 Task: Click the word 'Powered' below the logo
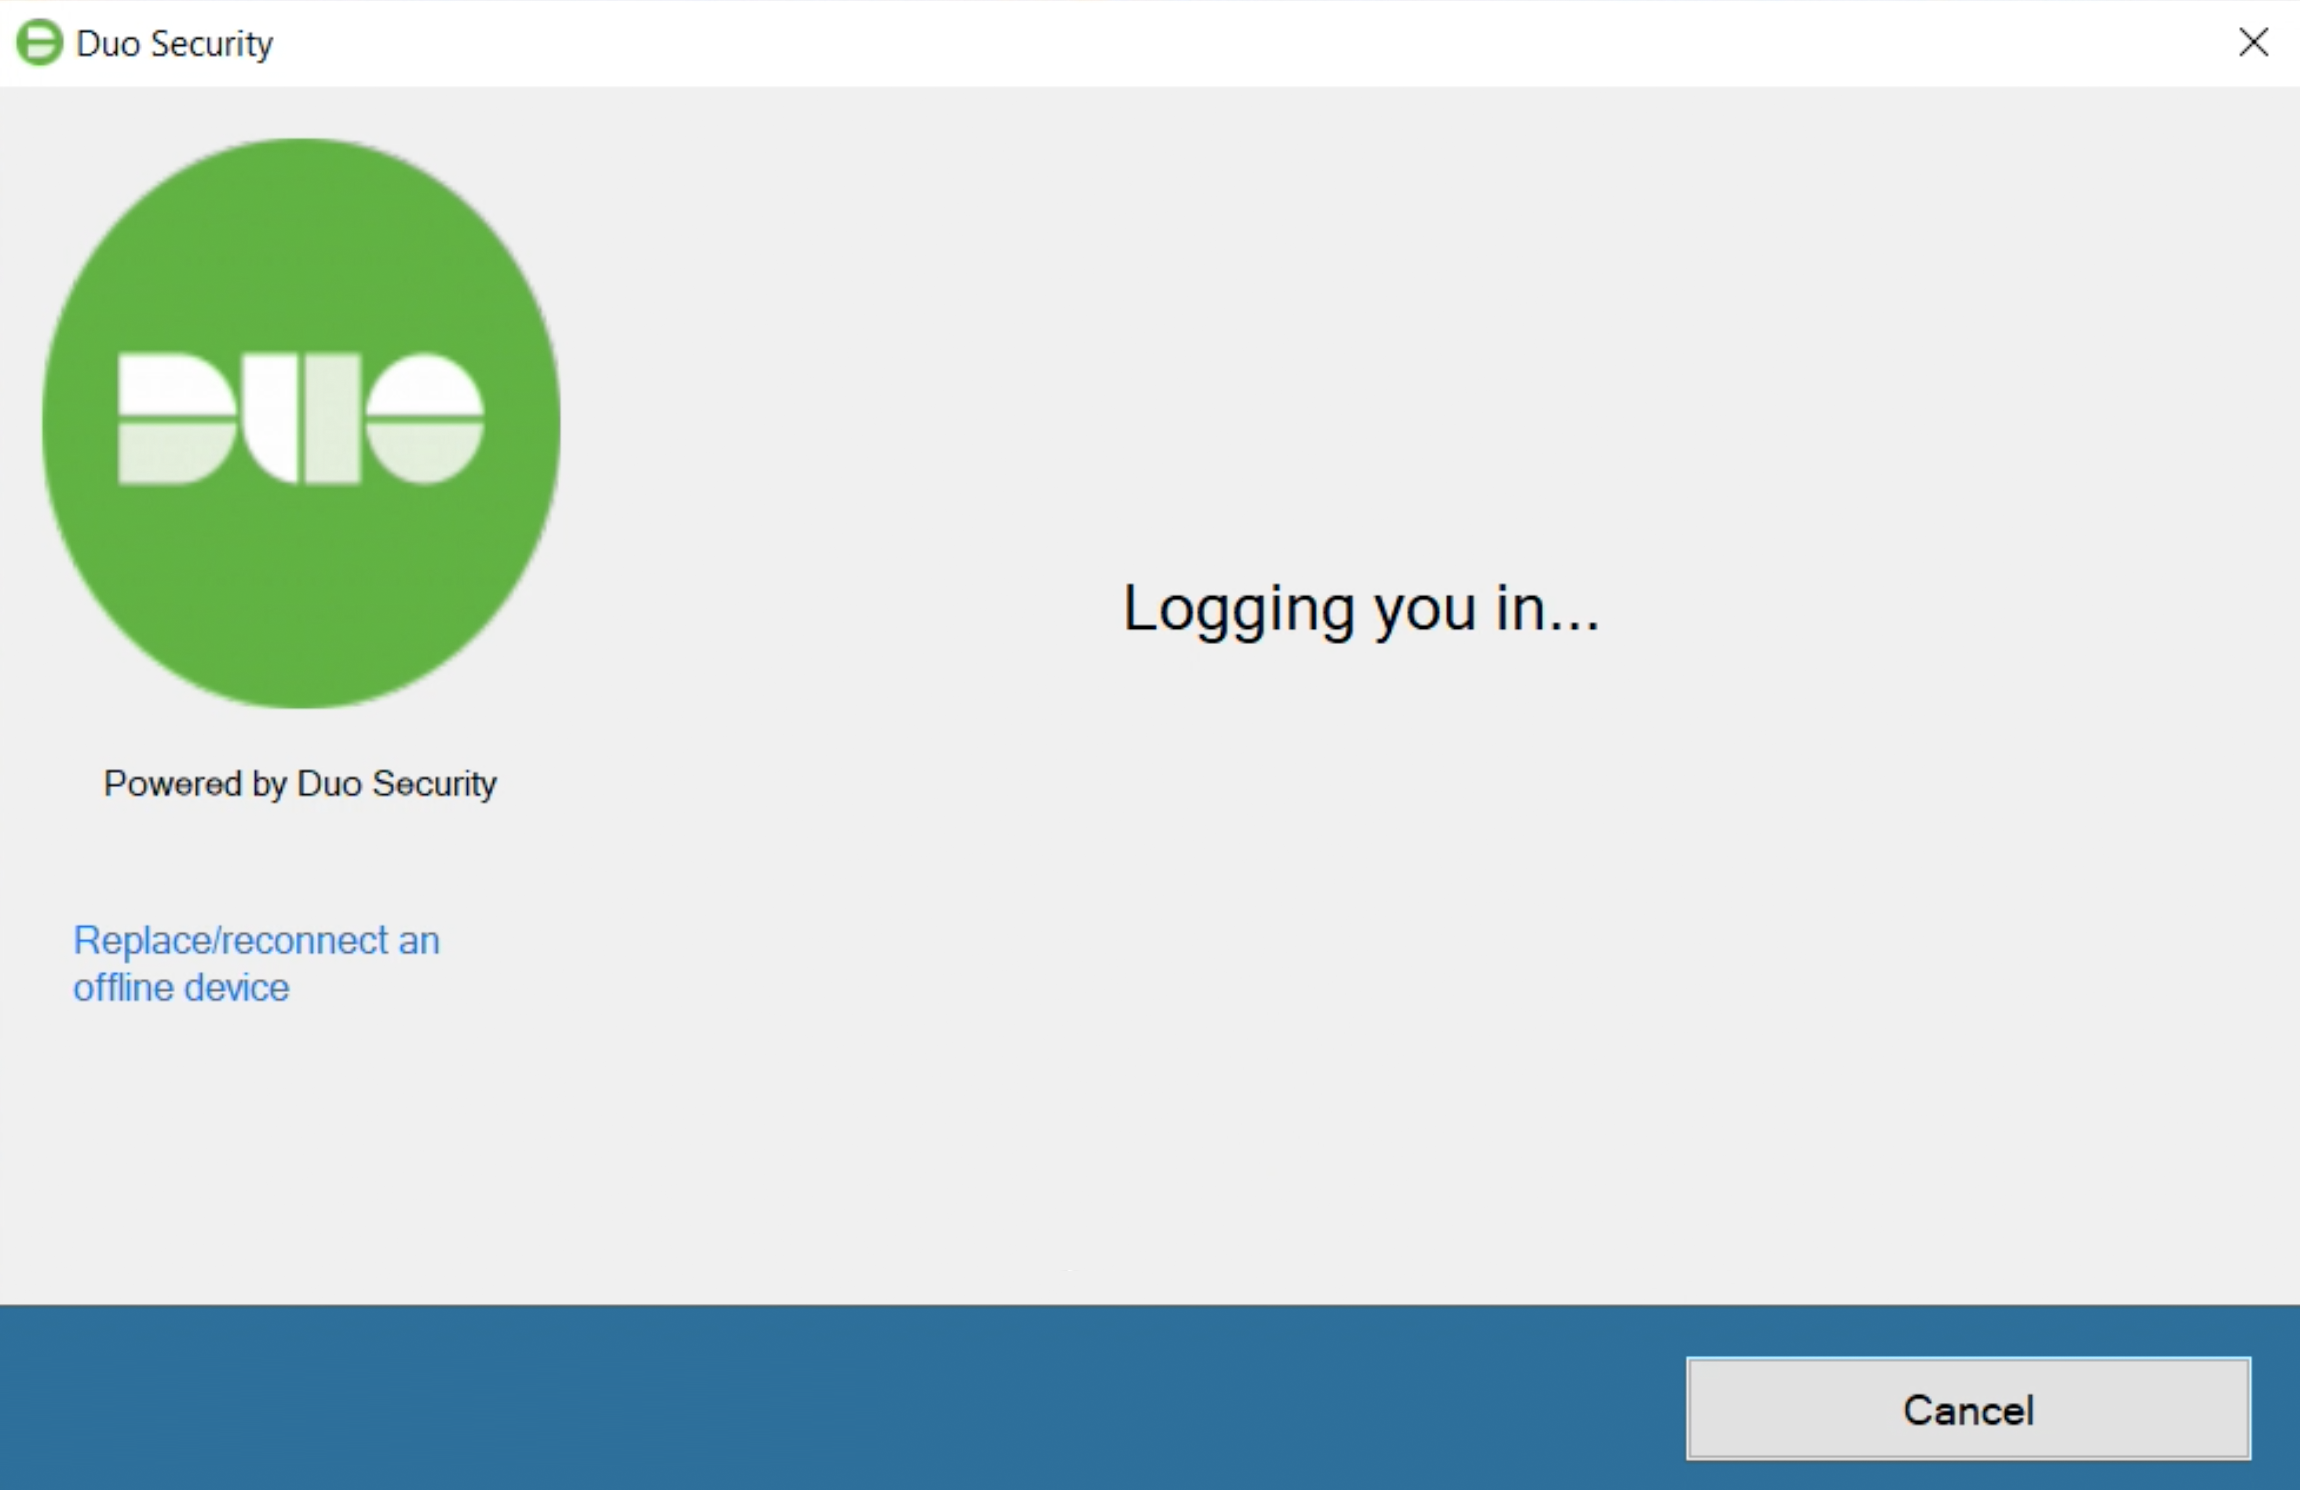coord(173,783)
